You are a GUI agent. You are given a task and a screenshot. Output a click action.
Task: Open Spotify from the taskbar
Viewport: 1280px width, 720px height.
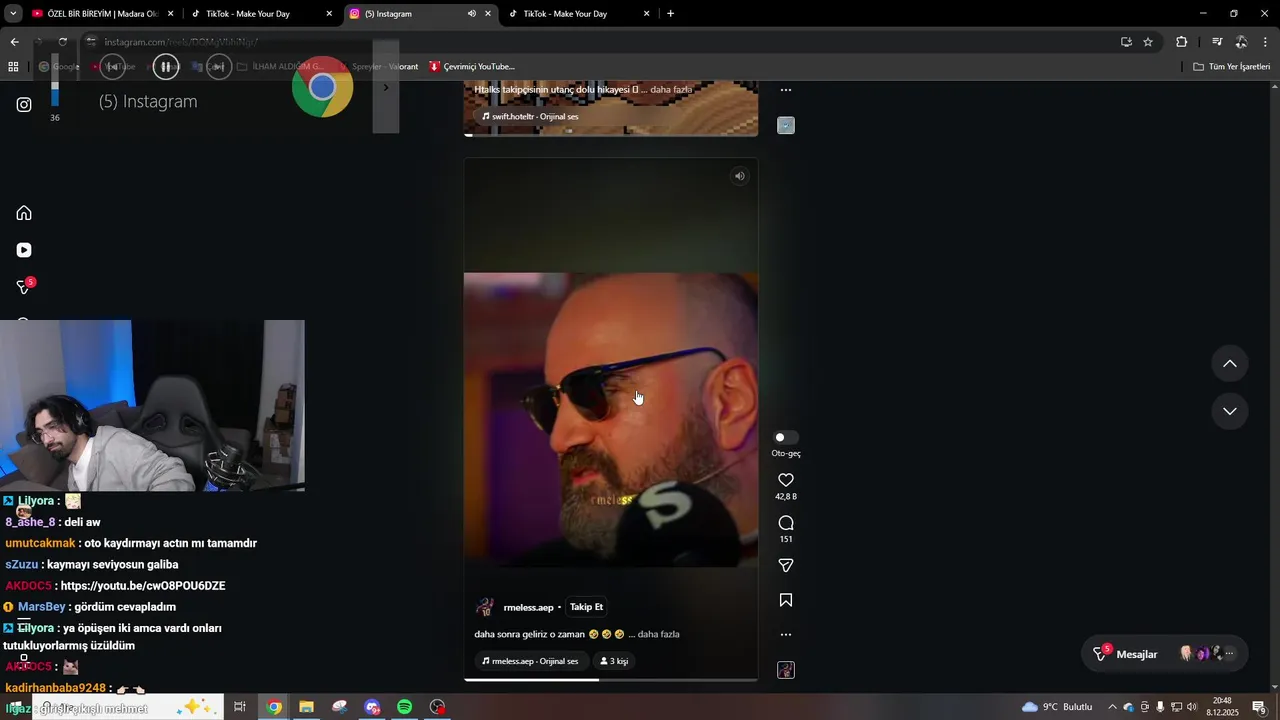(x=404, y=707)
